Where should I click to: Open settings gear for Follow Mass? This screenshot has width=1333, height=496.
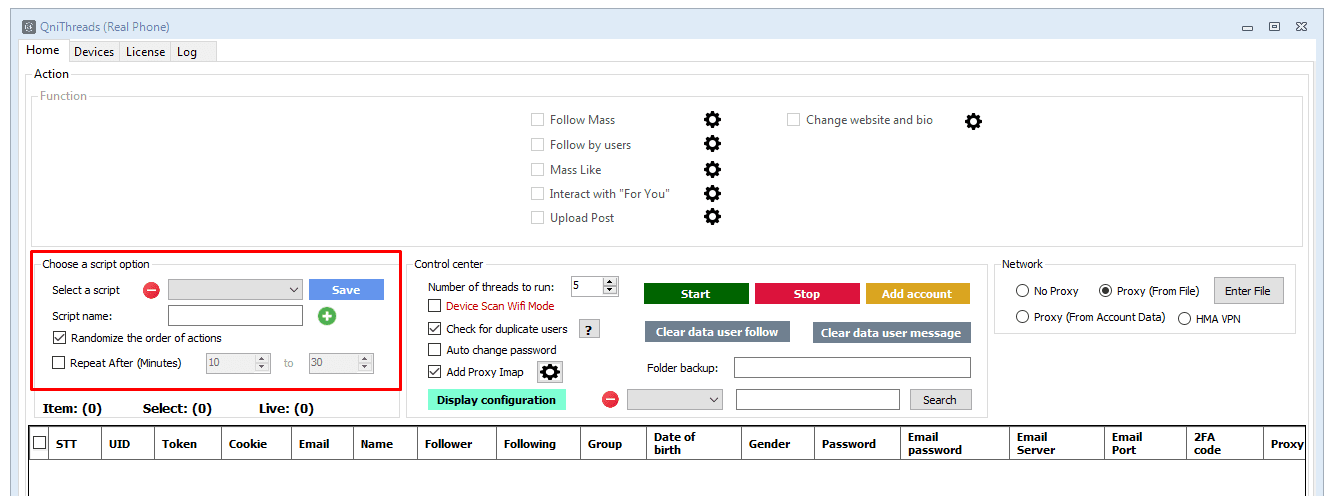point(712,120)
